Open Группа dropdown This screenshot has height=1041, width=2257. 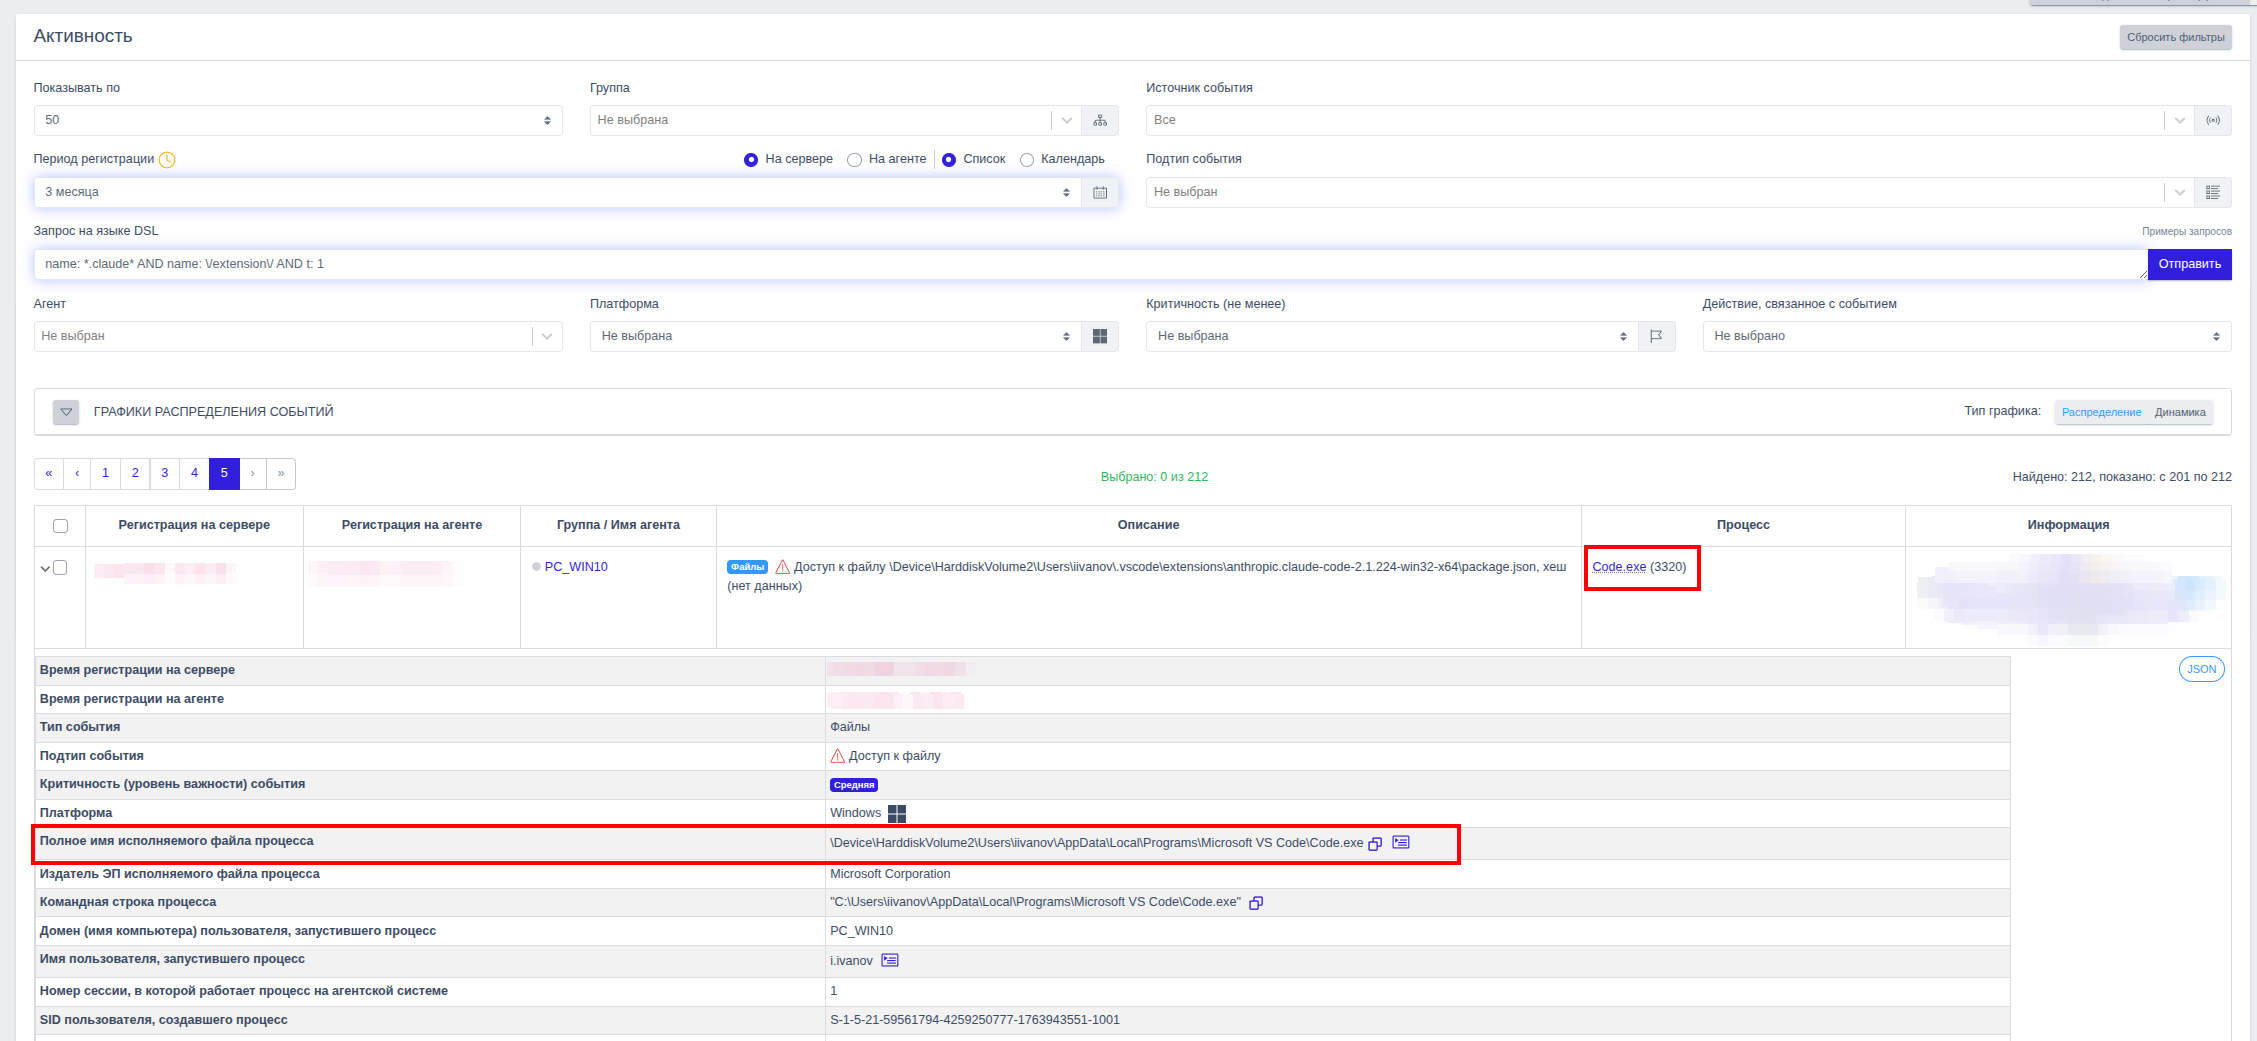(x=836, y=120)
